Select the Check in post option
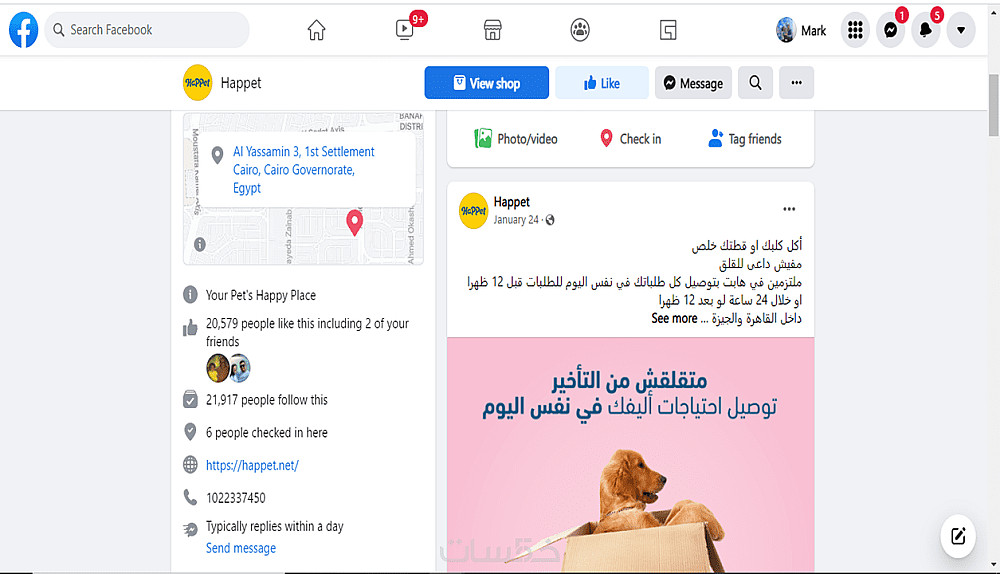1000x574 pixels. (631, 138)
